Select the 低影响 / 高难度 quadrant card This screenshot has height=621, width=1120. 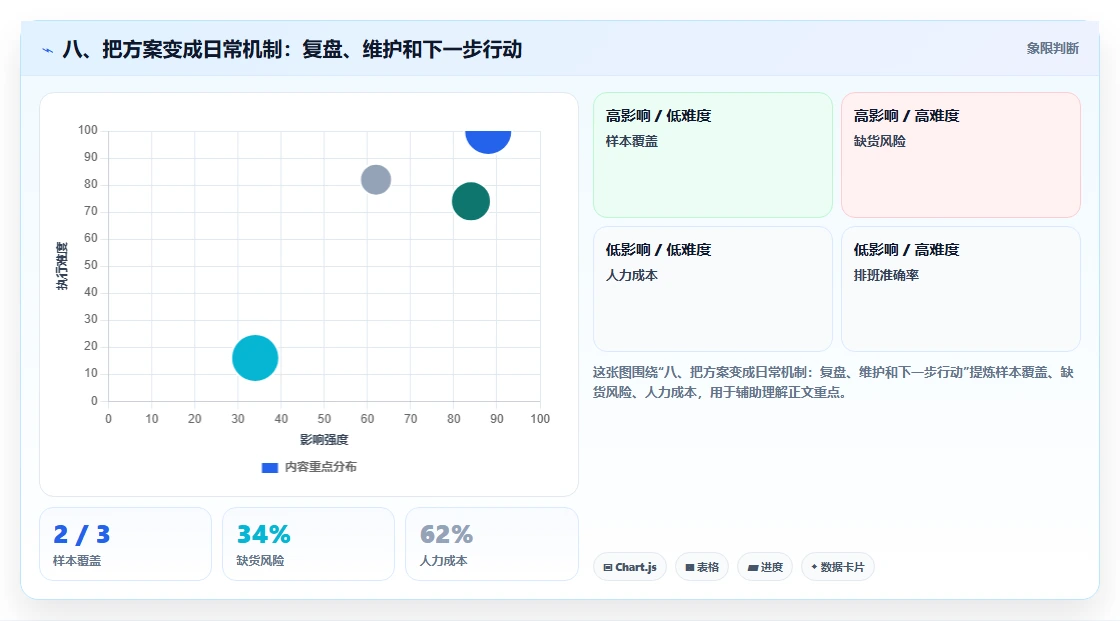tap(961, 289)
